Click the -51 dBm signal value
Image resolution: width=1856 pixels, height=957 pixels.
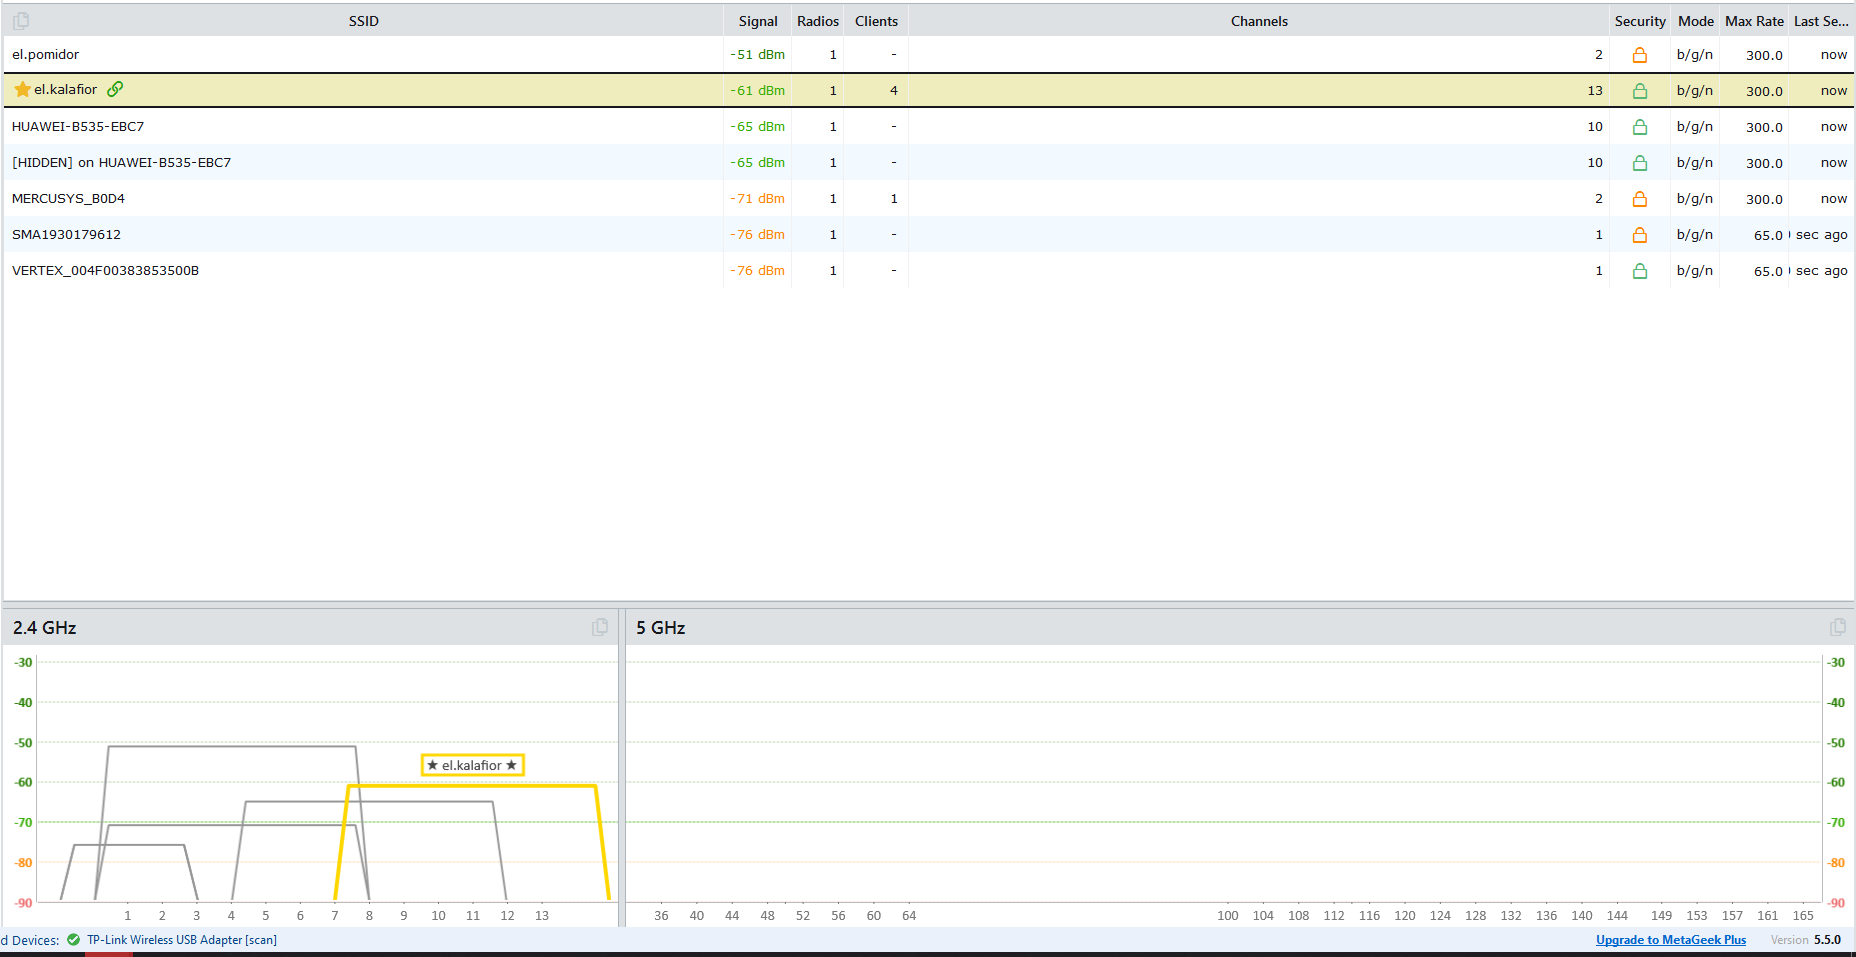757,55
